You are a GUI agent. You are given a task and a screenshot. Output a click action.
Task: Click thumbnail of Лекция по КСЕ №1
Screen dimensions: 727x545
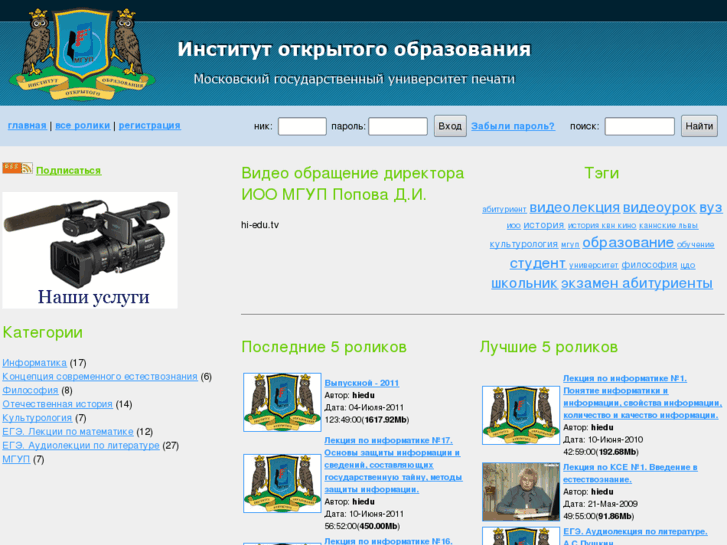521,492
